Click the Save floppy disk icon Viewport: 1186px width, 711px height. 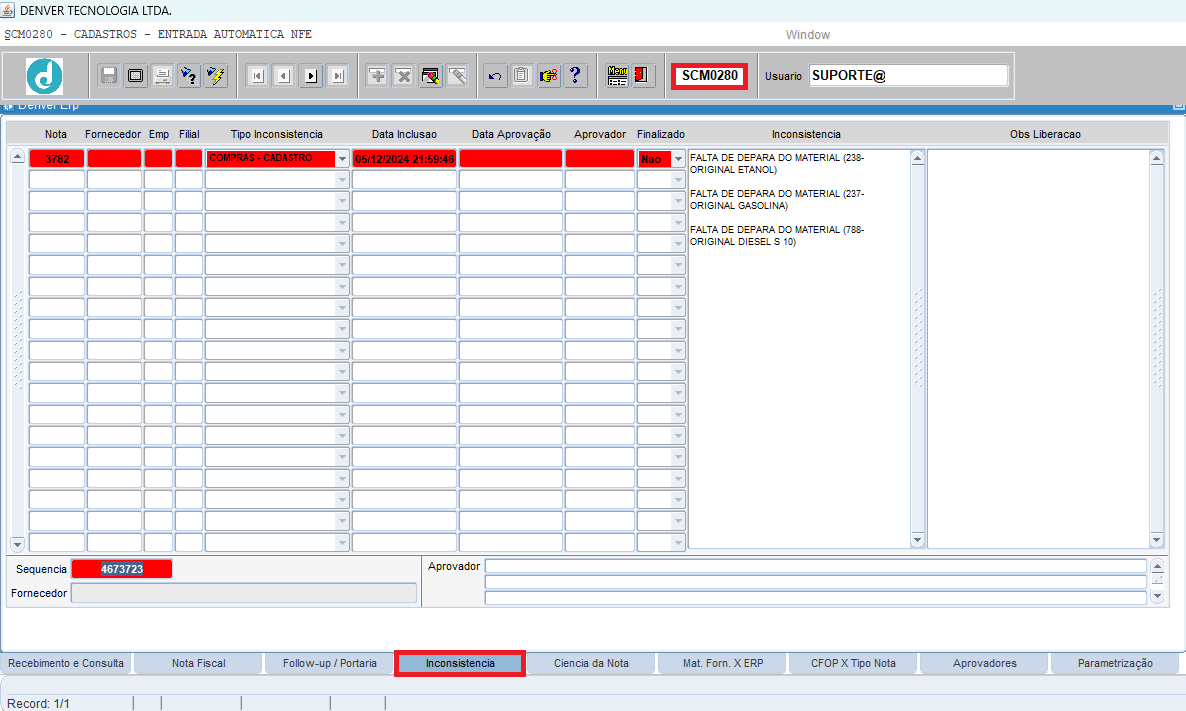[109, 76]
